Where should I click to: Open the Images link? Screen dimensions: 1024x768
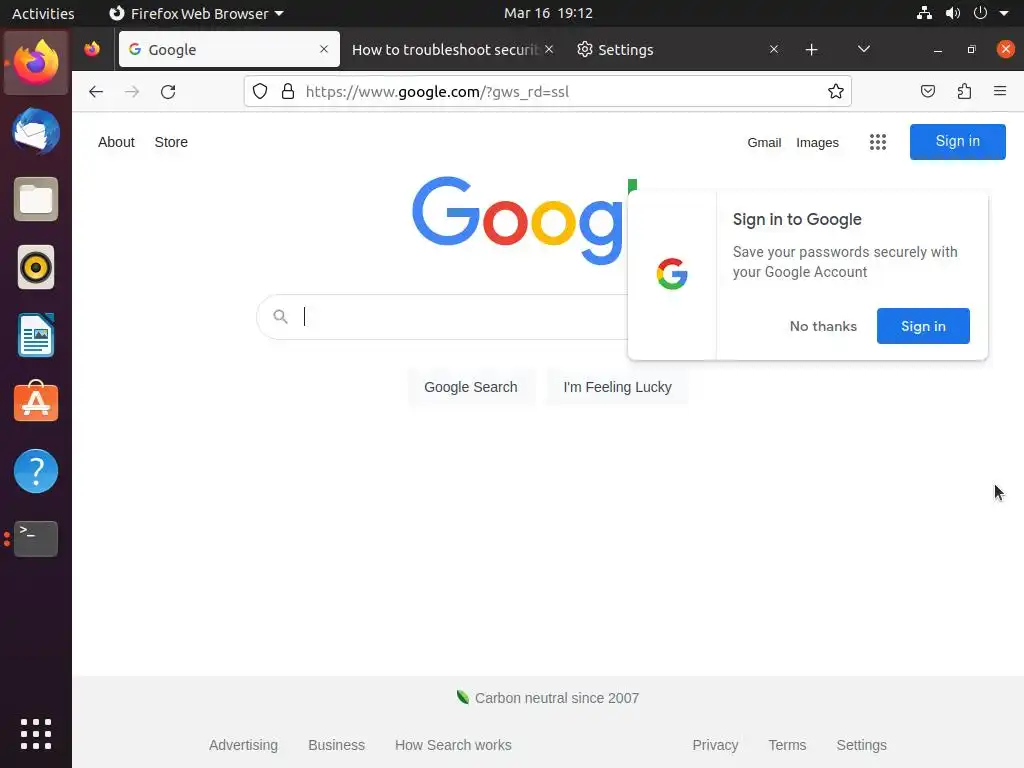point(817,142)
